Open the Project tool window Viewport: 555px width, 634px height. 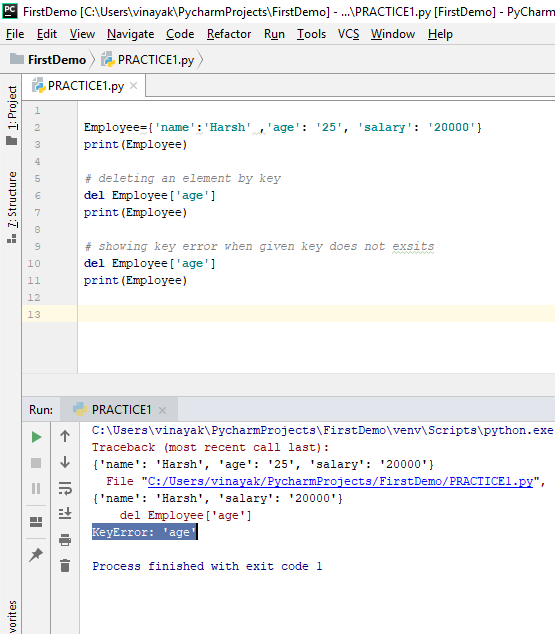[12, 115]
